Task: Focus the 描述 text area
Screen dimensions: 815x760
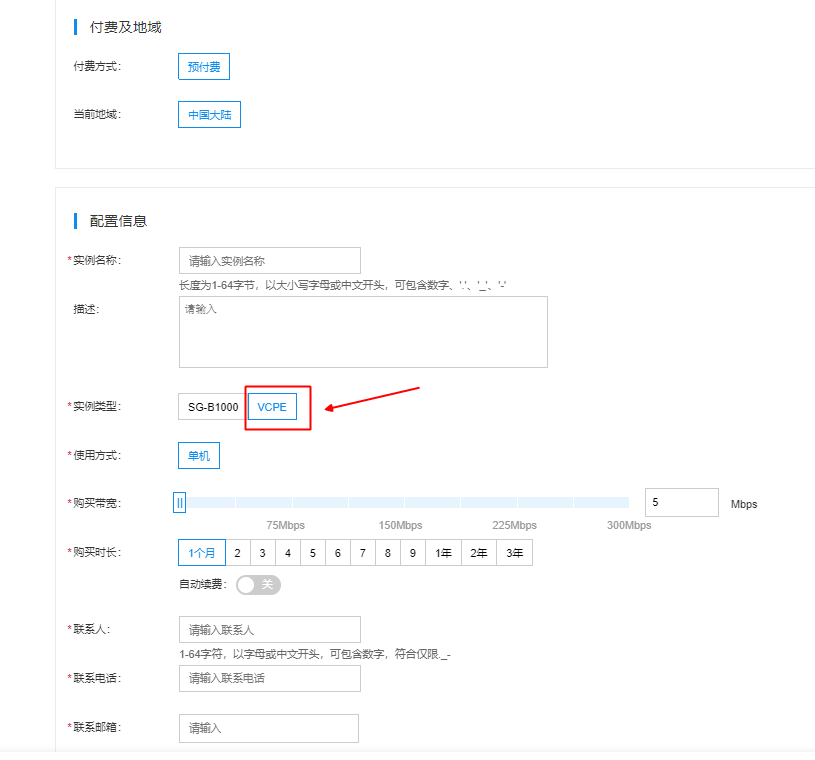Action: pyautogui.click(x=363, y=332)
